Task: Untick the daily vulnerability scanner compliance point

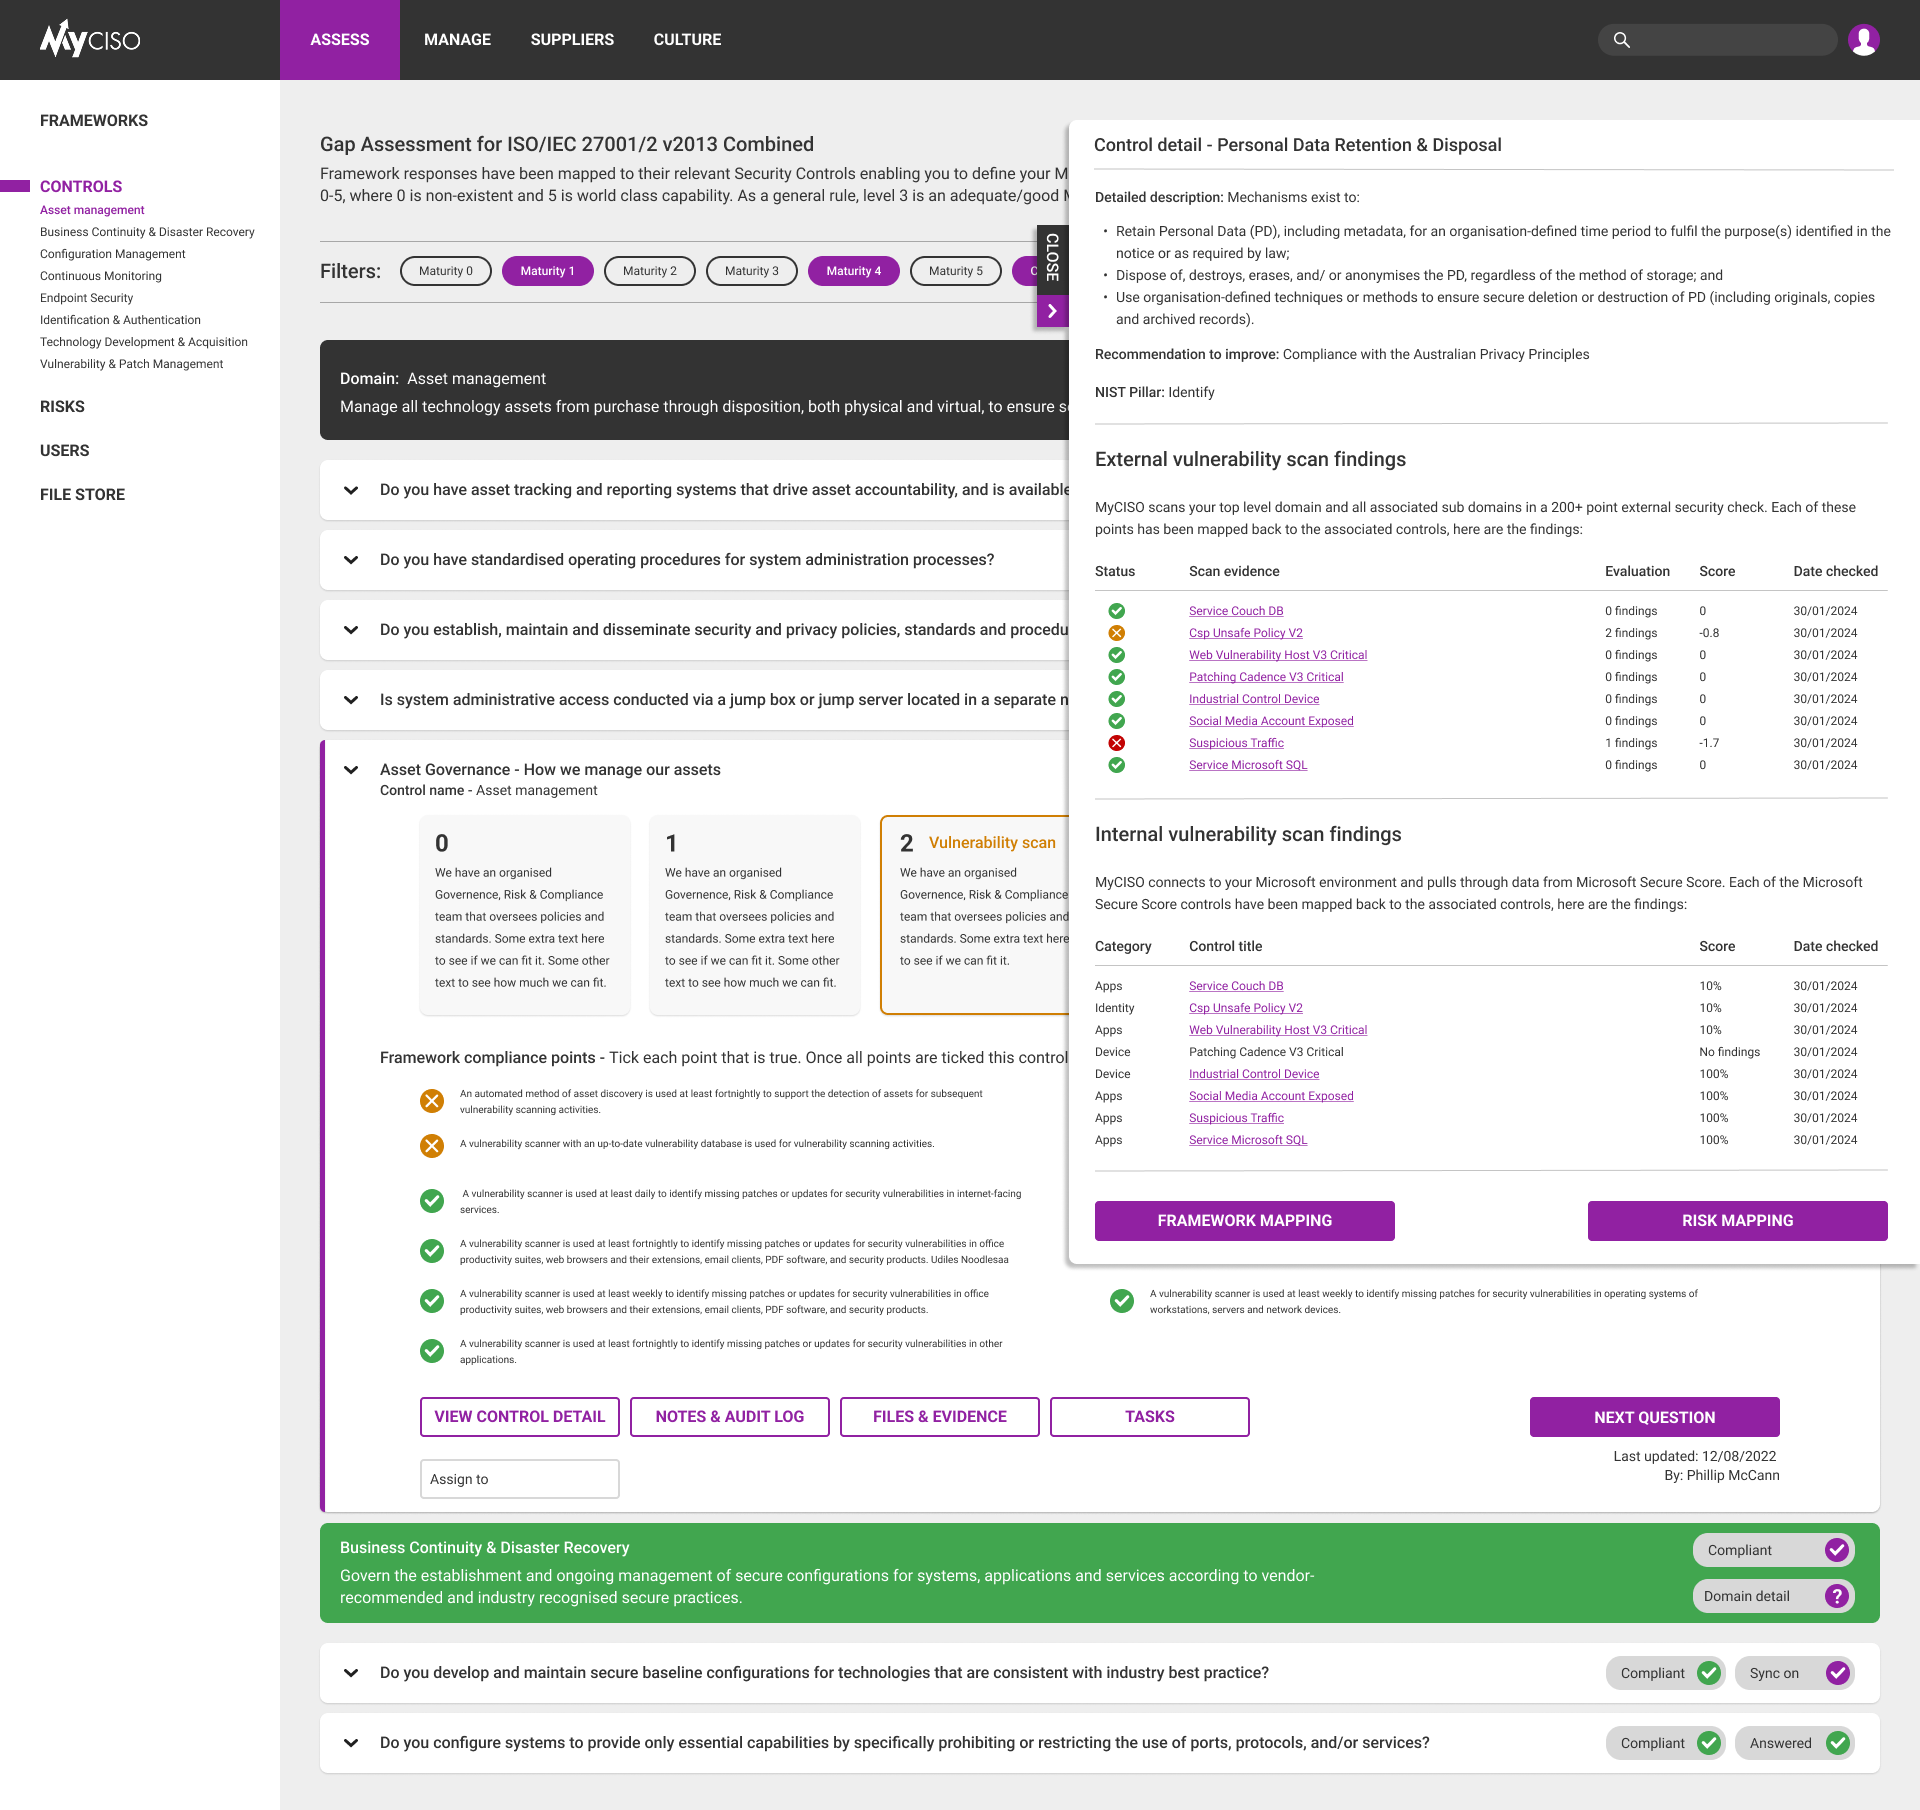Action: 432,1201
